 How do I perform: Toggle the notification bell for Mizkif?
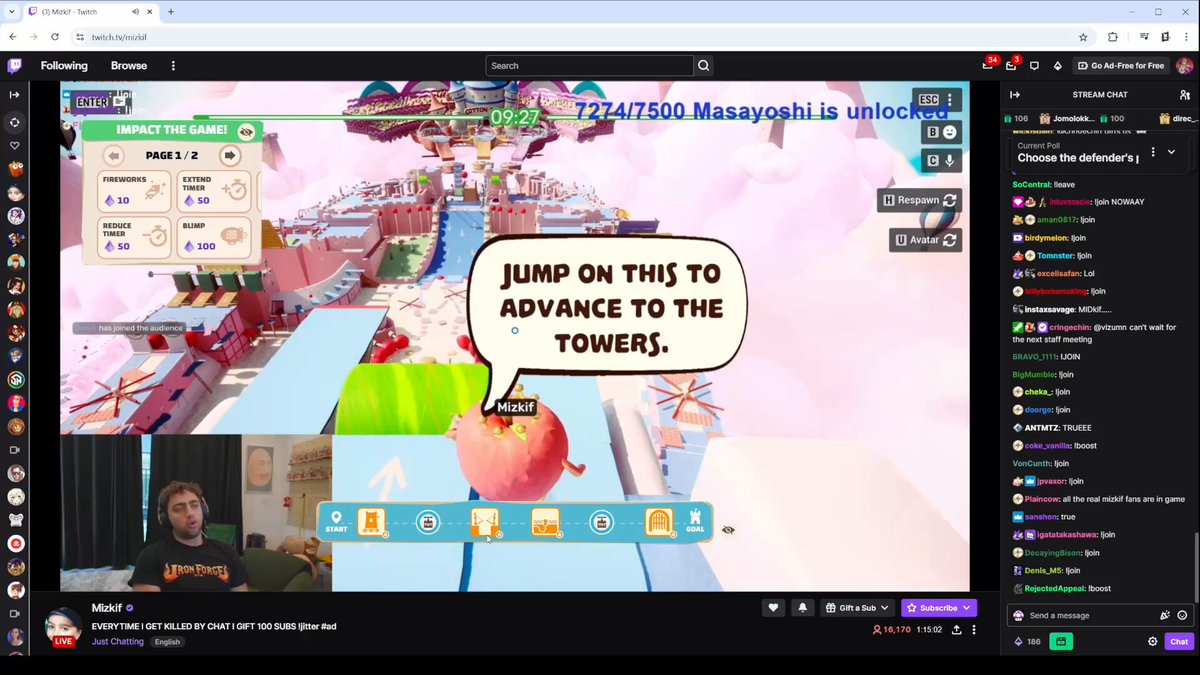(x=802, y=607)
